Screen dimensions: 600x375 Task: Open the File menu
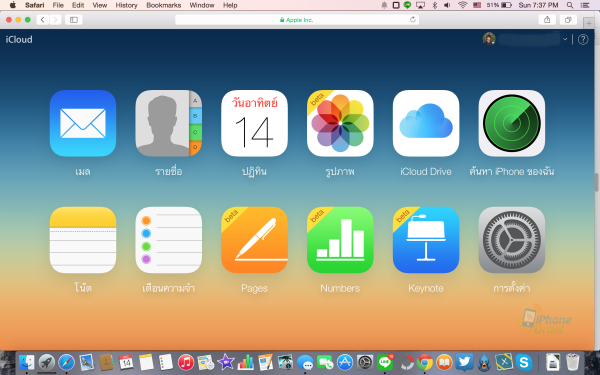(58, 5)
